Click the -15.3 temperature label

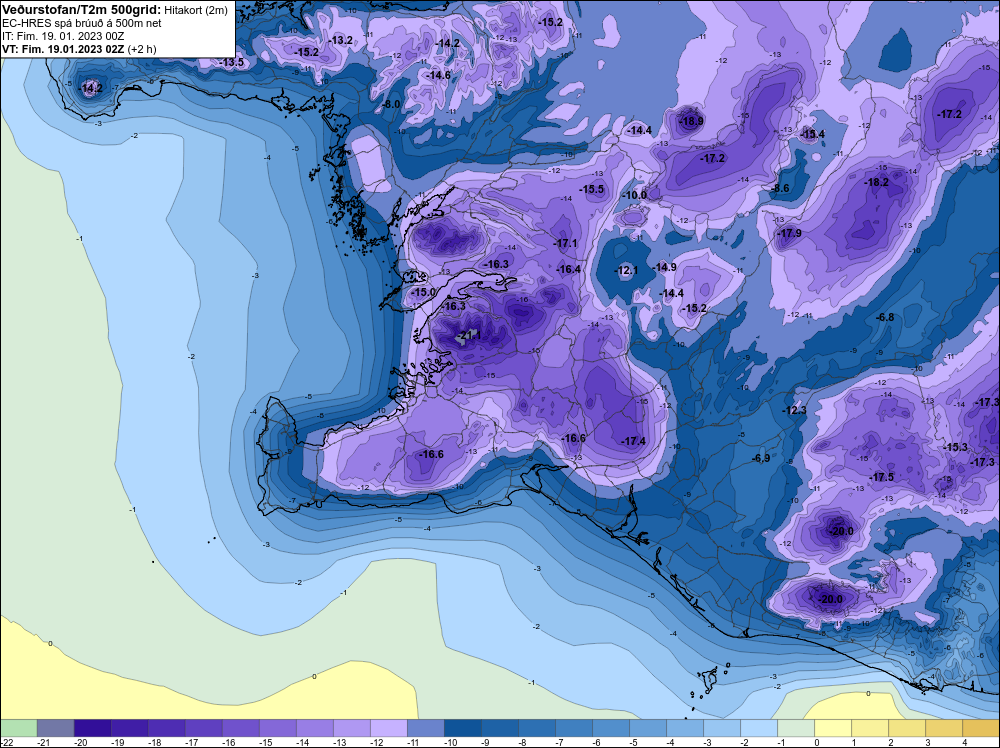(955, 448)
